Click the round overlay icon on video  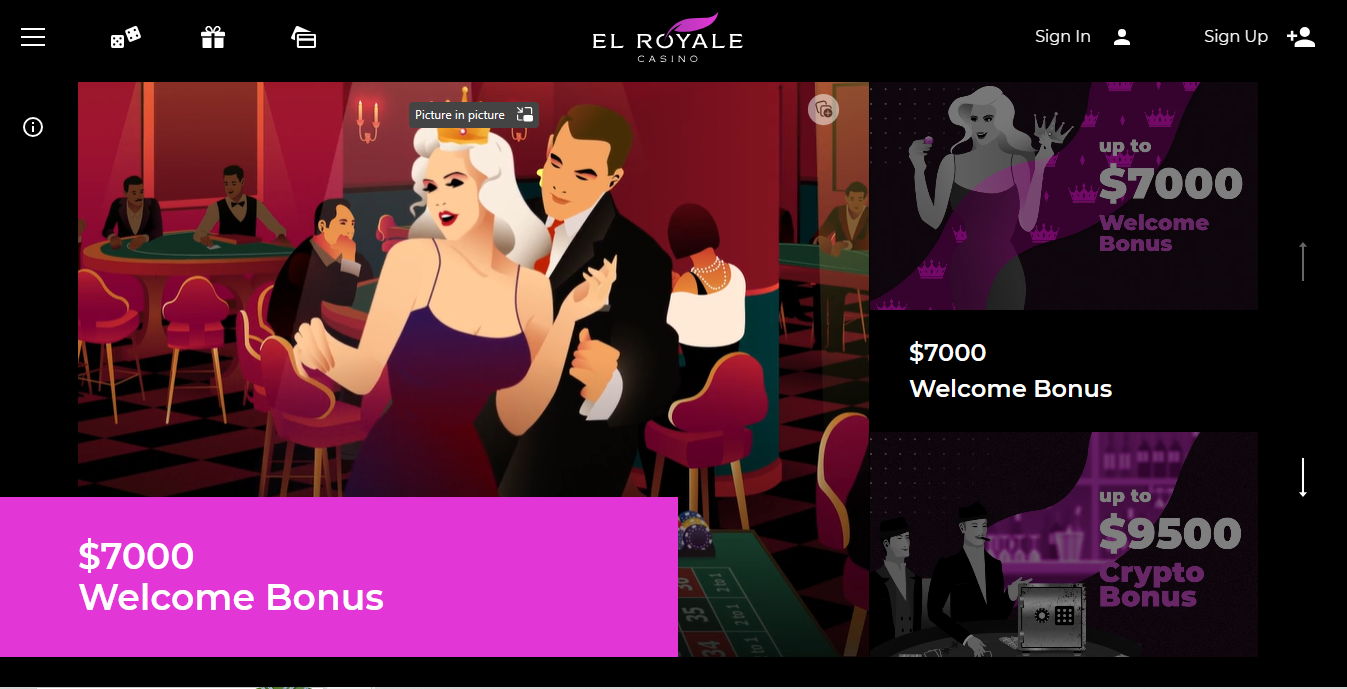coord(824,109)
